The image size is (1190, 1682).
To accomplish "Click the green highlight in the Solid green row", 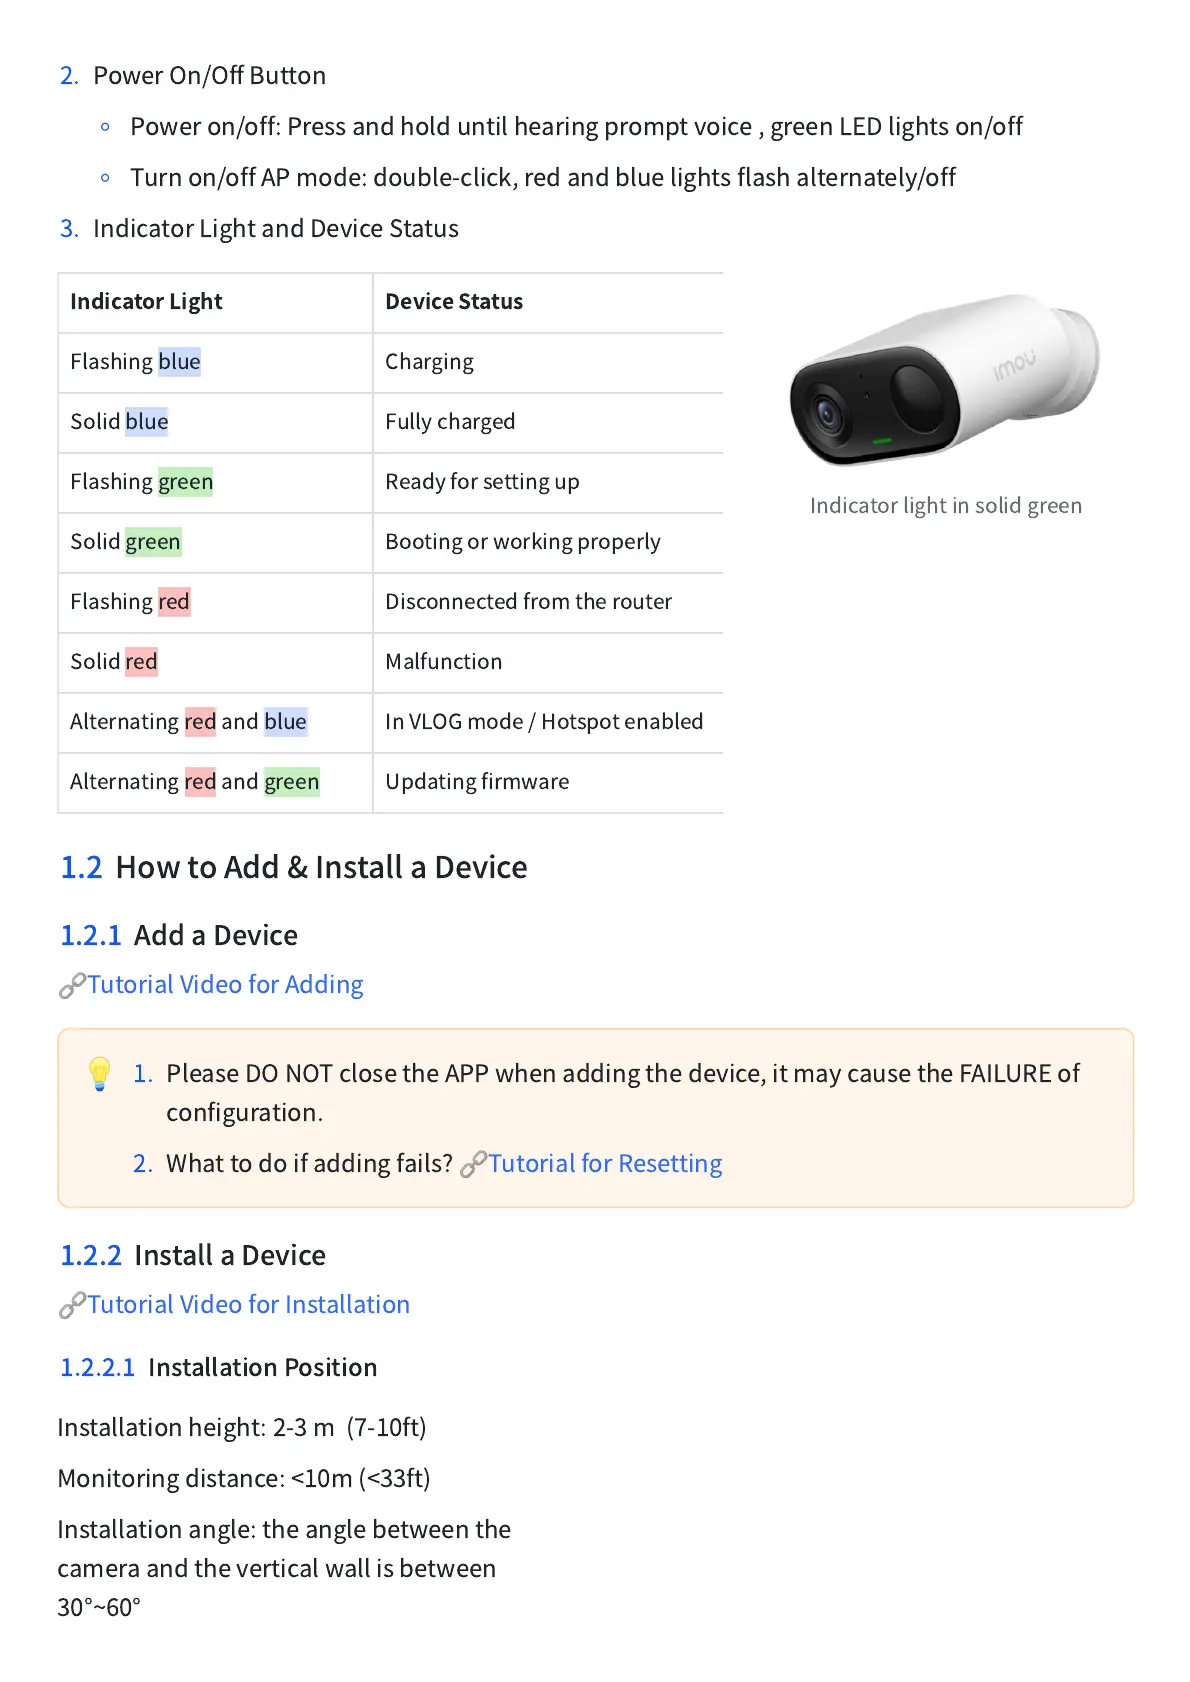I will [153, 542].
